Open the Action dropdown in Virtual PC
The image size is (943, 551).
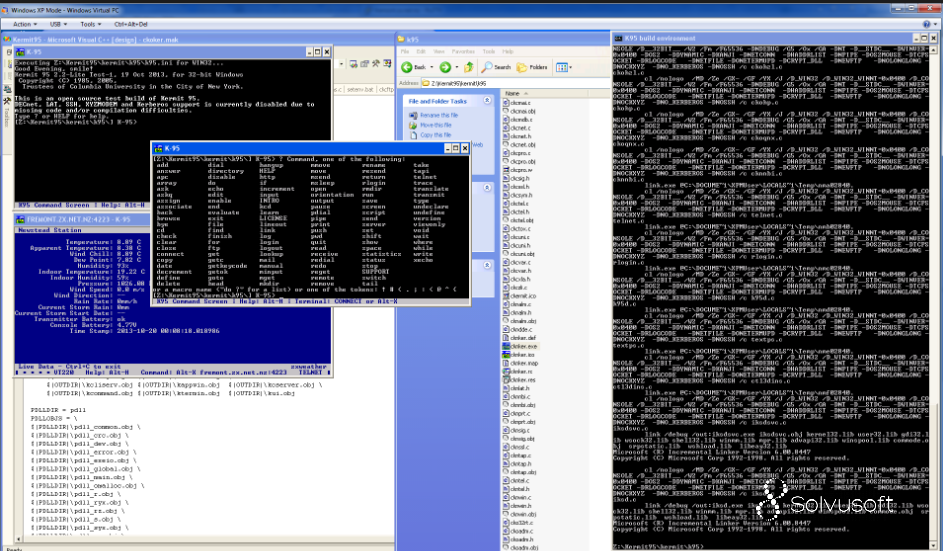coord(25,24)
